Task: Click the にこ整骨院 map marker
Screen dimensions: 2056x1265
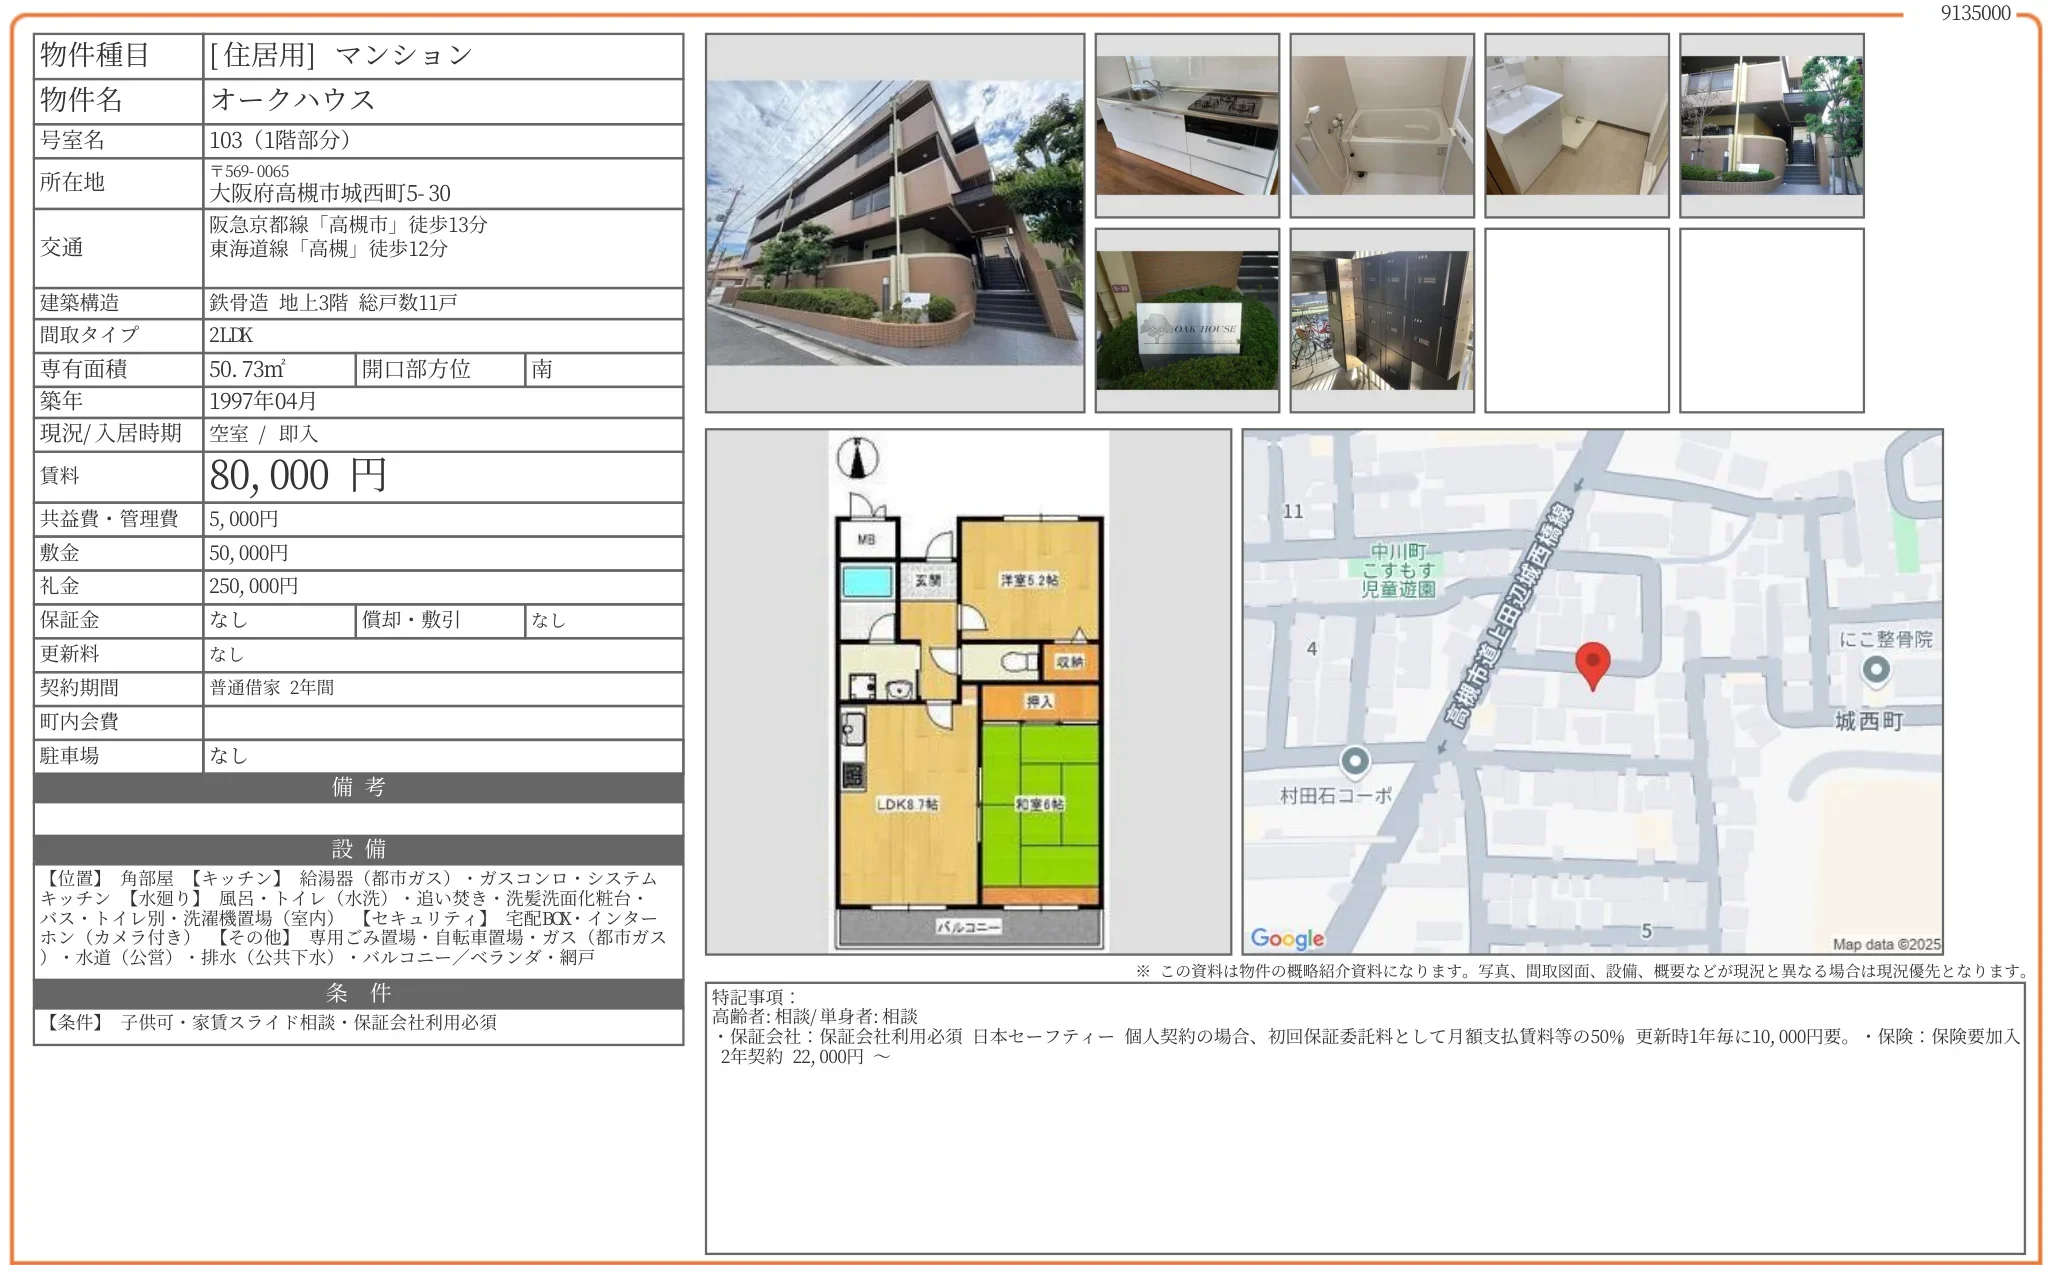Action: pos(1876,670)
